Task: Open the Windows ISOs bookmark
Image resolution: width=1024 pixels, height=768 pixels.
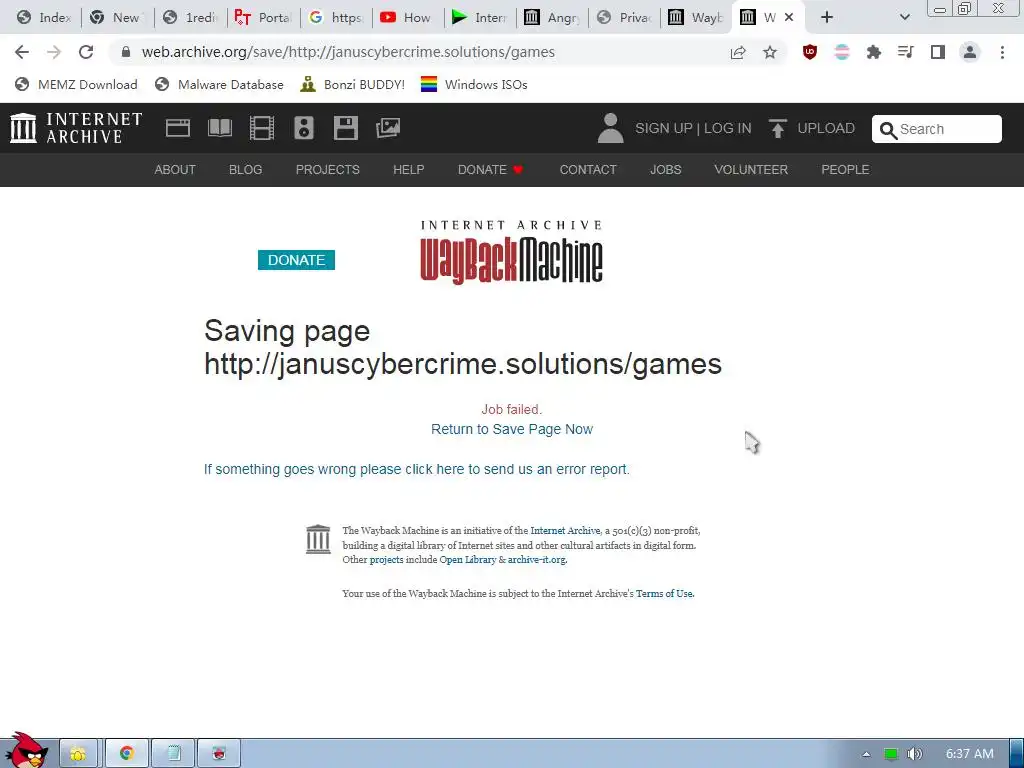Action: pyautogui.click(x=474, y=85)
